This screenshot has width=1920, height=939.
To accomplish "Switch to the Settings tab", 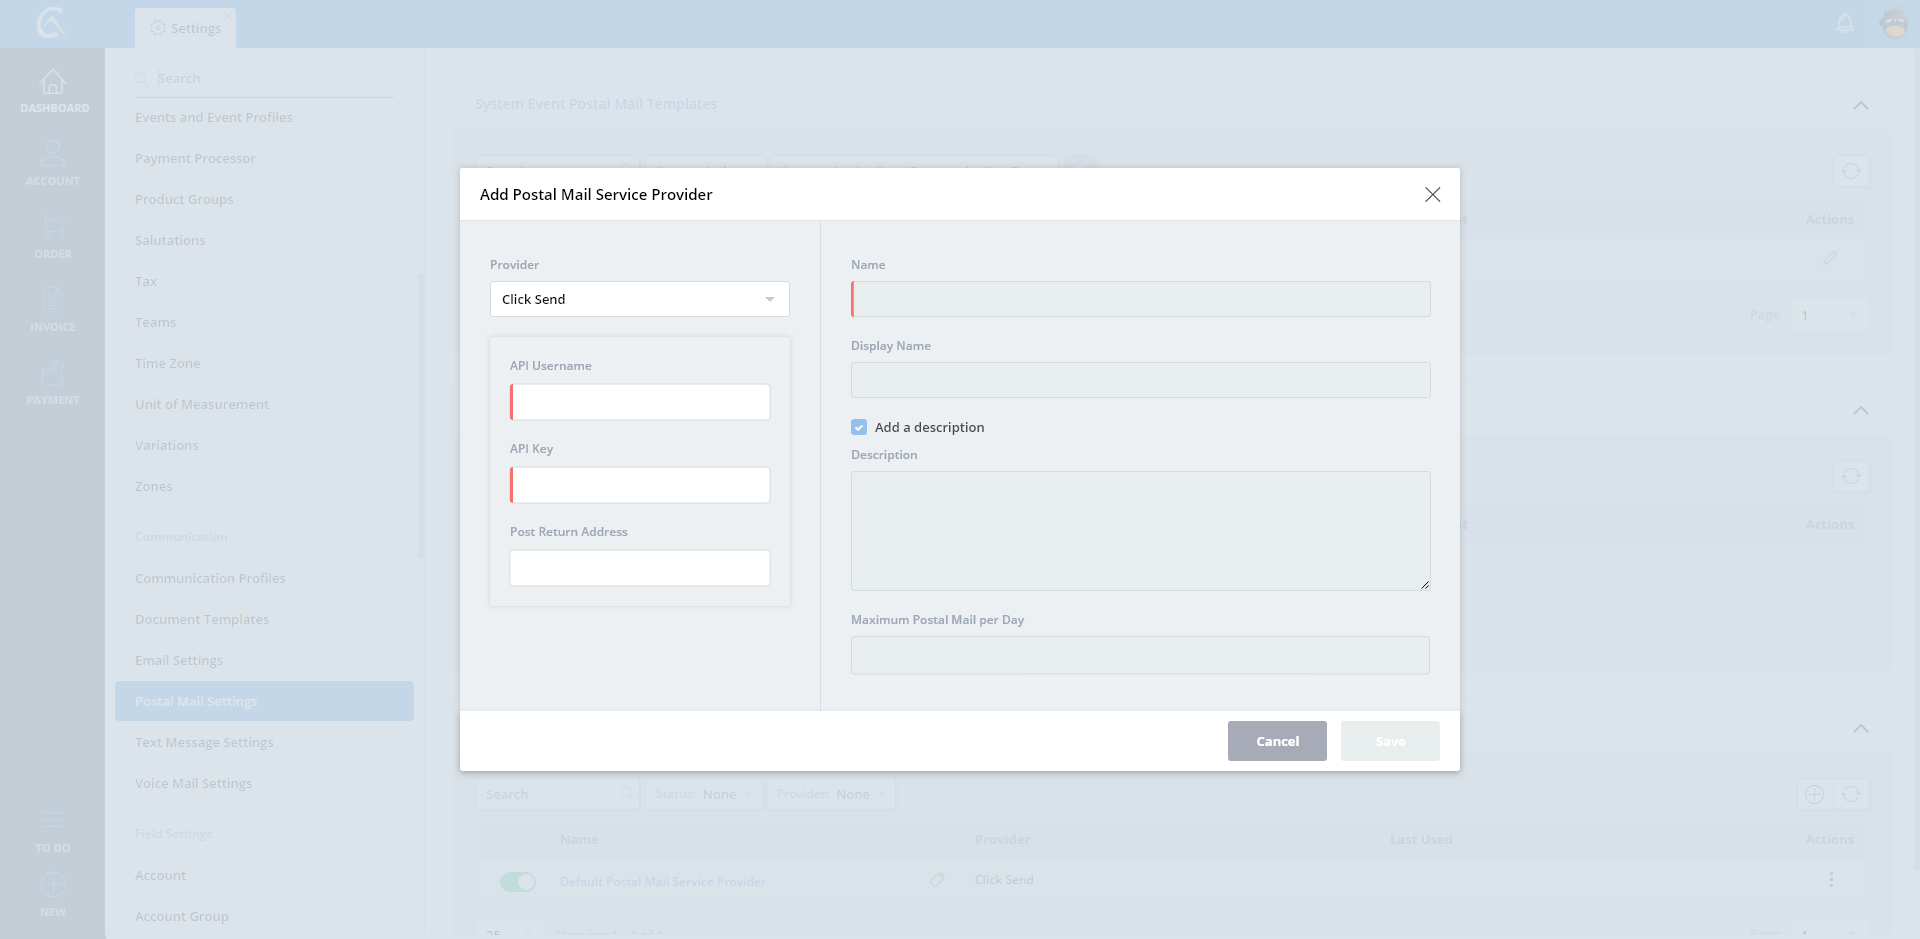I will 186,28.
